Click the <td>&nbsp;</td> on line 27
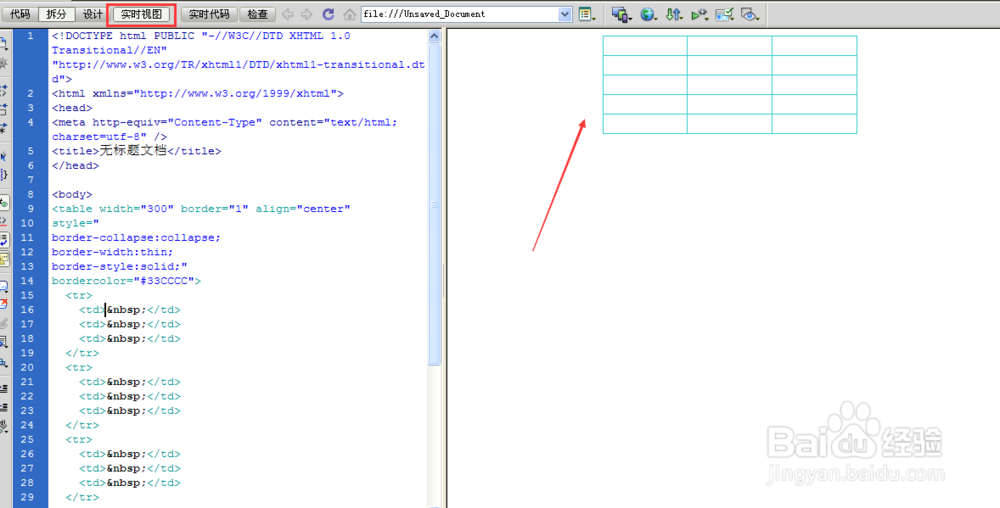This screenshot has height=508, width=1000. 130,468
